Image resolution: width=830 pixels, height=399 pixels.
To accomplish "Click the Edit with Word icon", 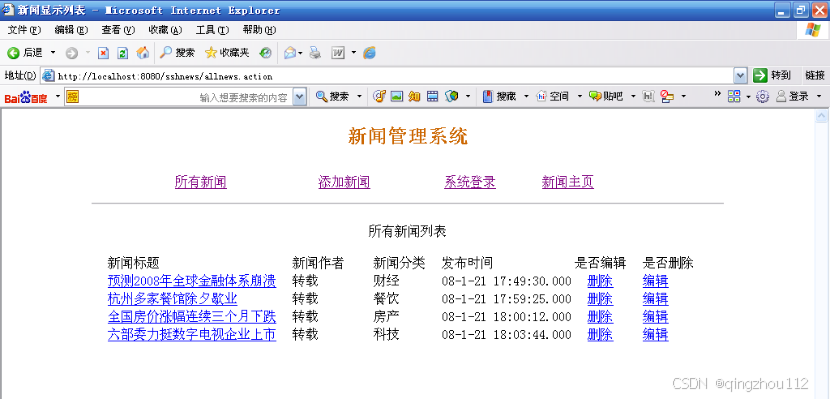I will point(338,53).
